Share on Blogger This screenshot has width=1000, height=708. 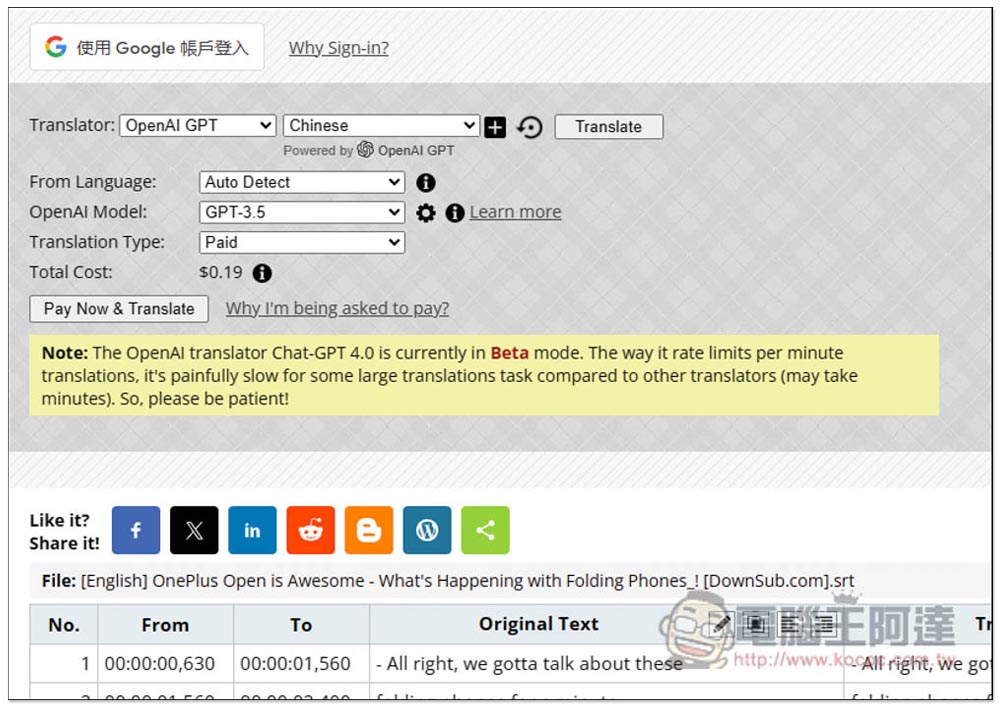pyautogui.click(x=369, y=530)
